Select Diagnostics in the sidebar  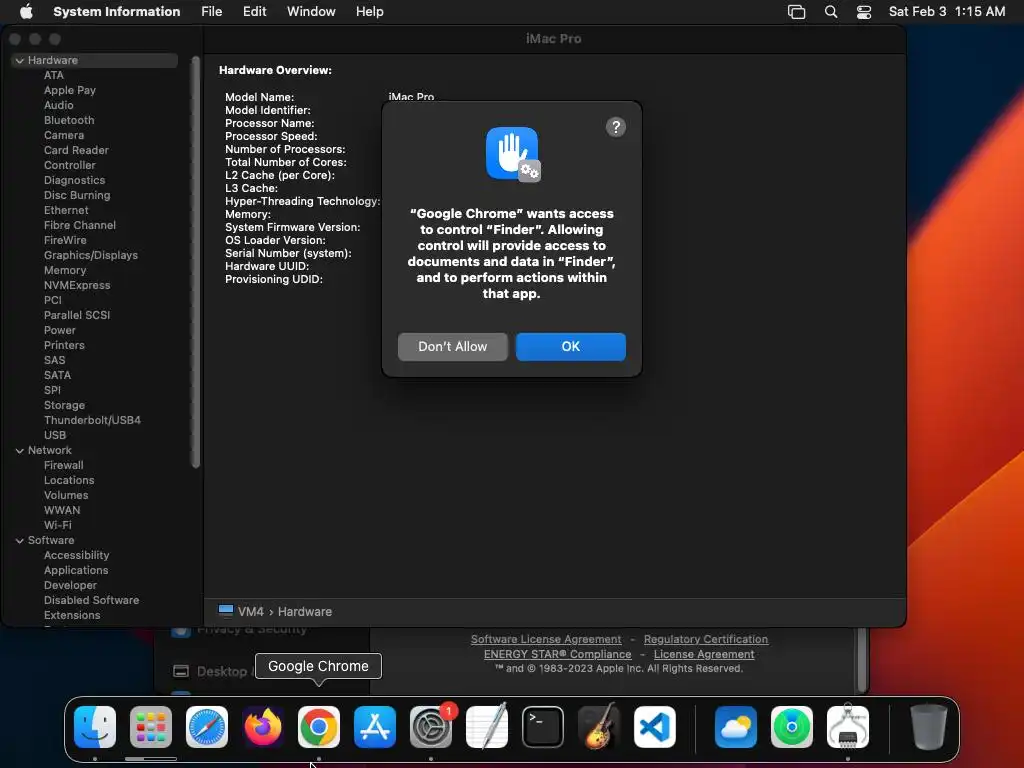tap(74, 180)
